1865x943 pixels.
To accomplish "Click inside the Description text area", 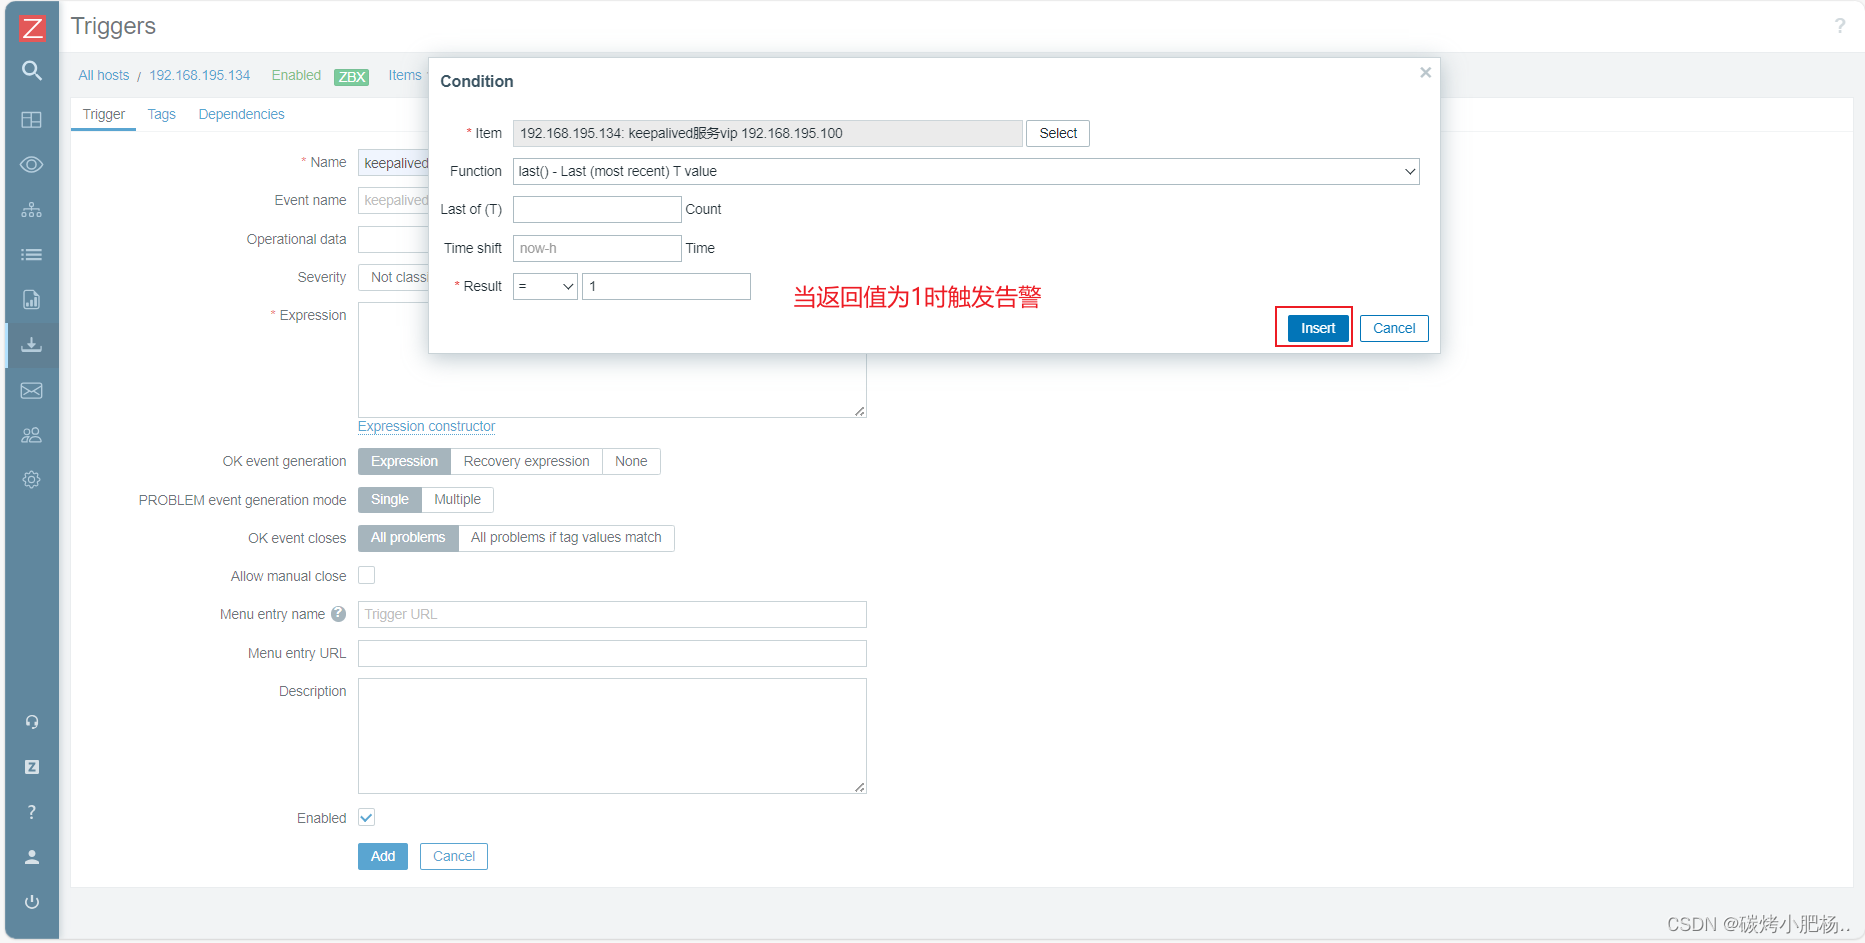I will pyautogui.click(x=612, y=736).
